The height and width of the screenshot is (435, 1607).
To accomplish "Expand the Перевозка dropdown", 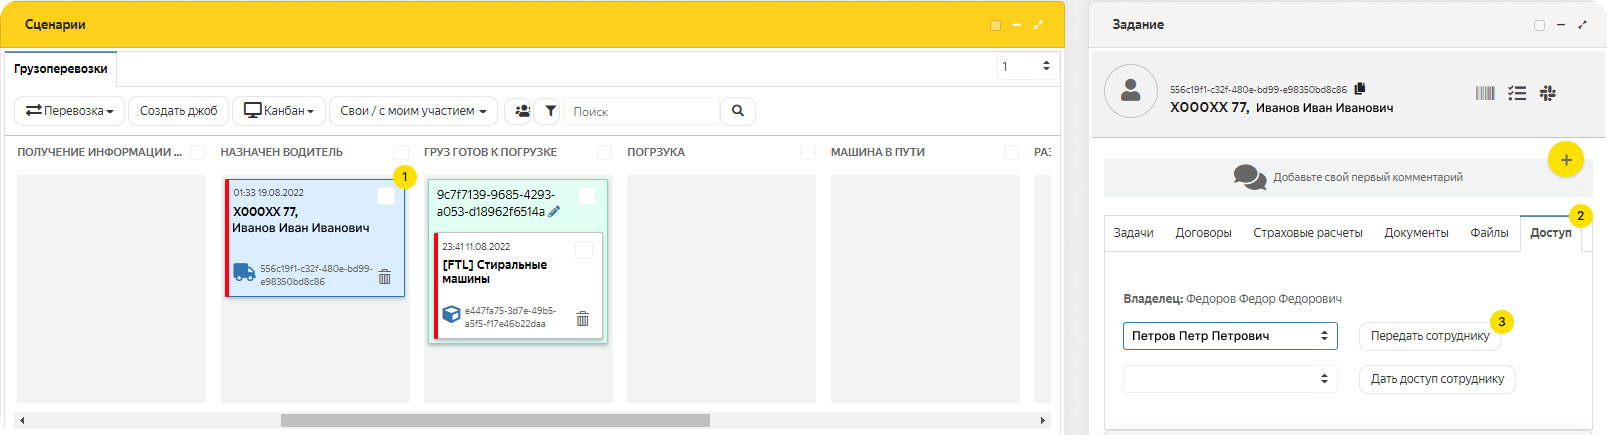I will [70, 111].
